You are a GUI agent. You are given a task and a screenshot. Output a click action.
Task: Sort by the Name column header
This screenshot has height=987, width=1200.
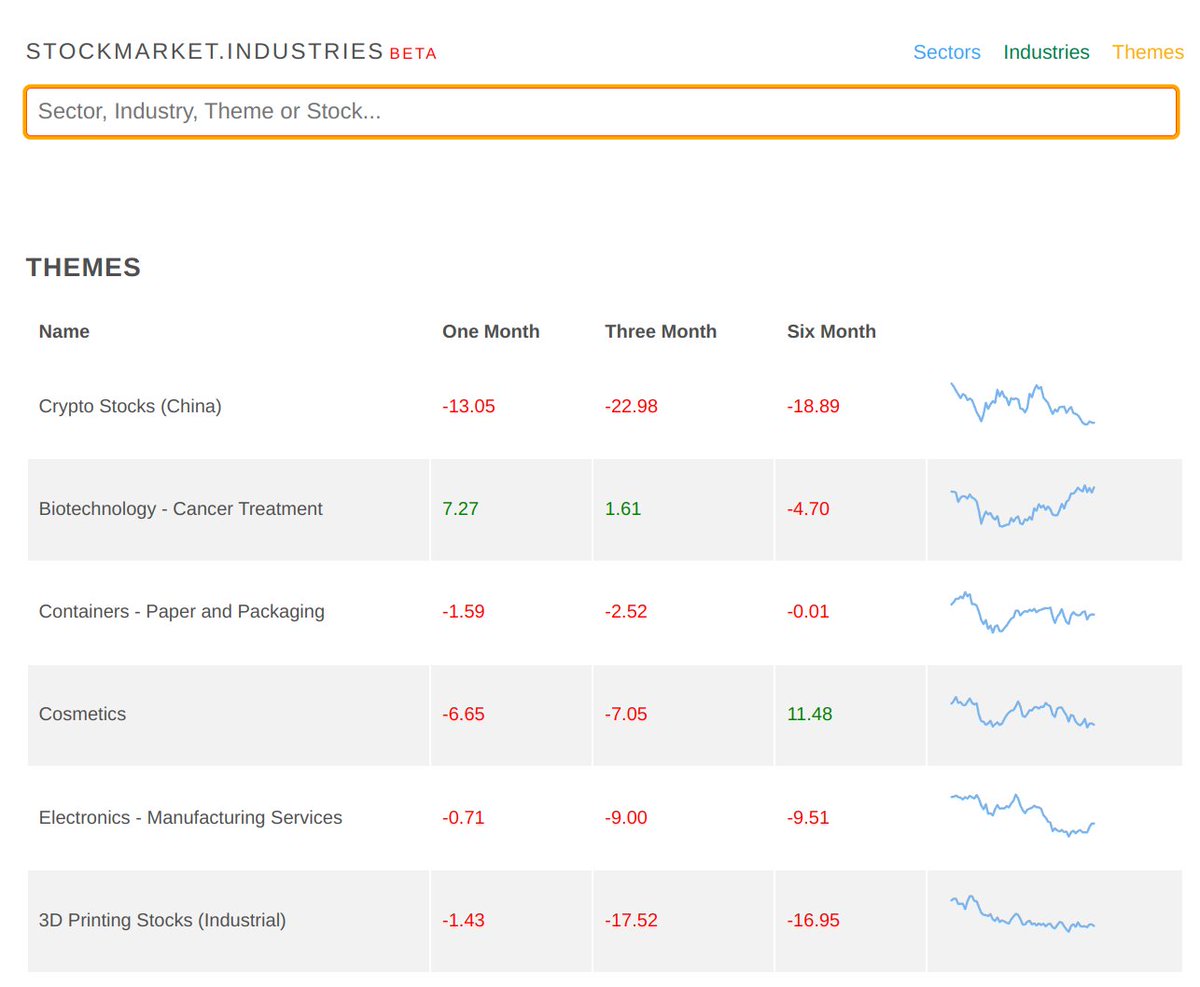64,331
